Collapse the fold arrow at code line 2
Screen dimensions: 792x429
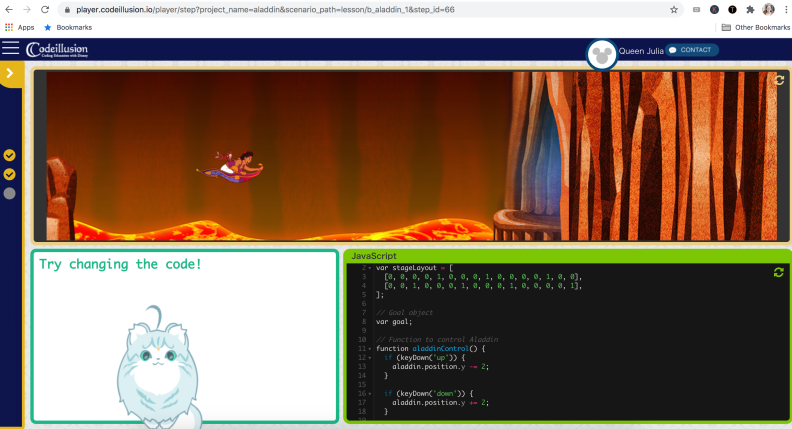(370, 268)
